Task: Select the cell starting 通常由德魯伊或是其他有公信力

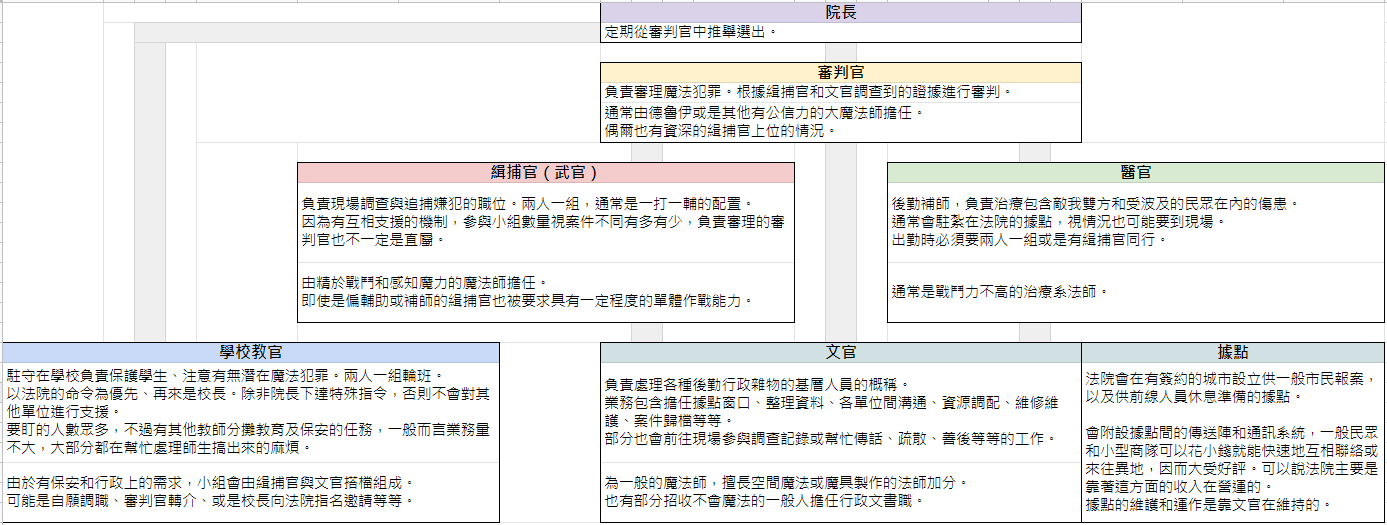Action: coord(841,122)
